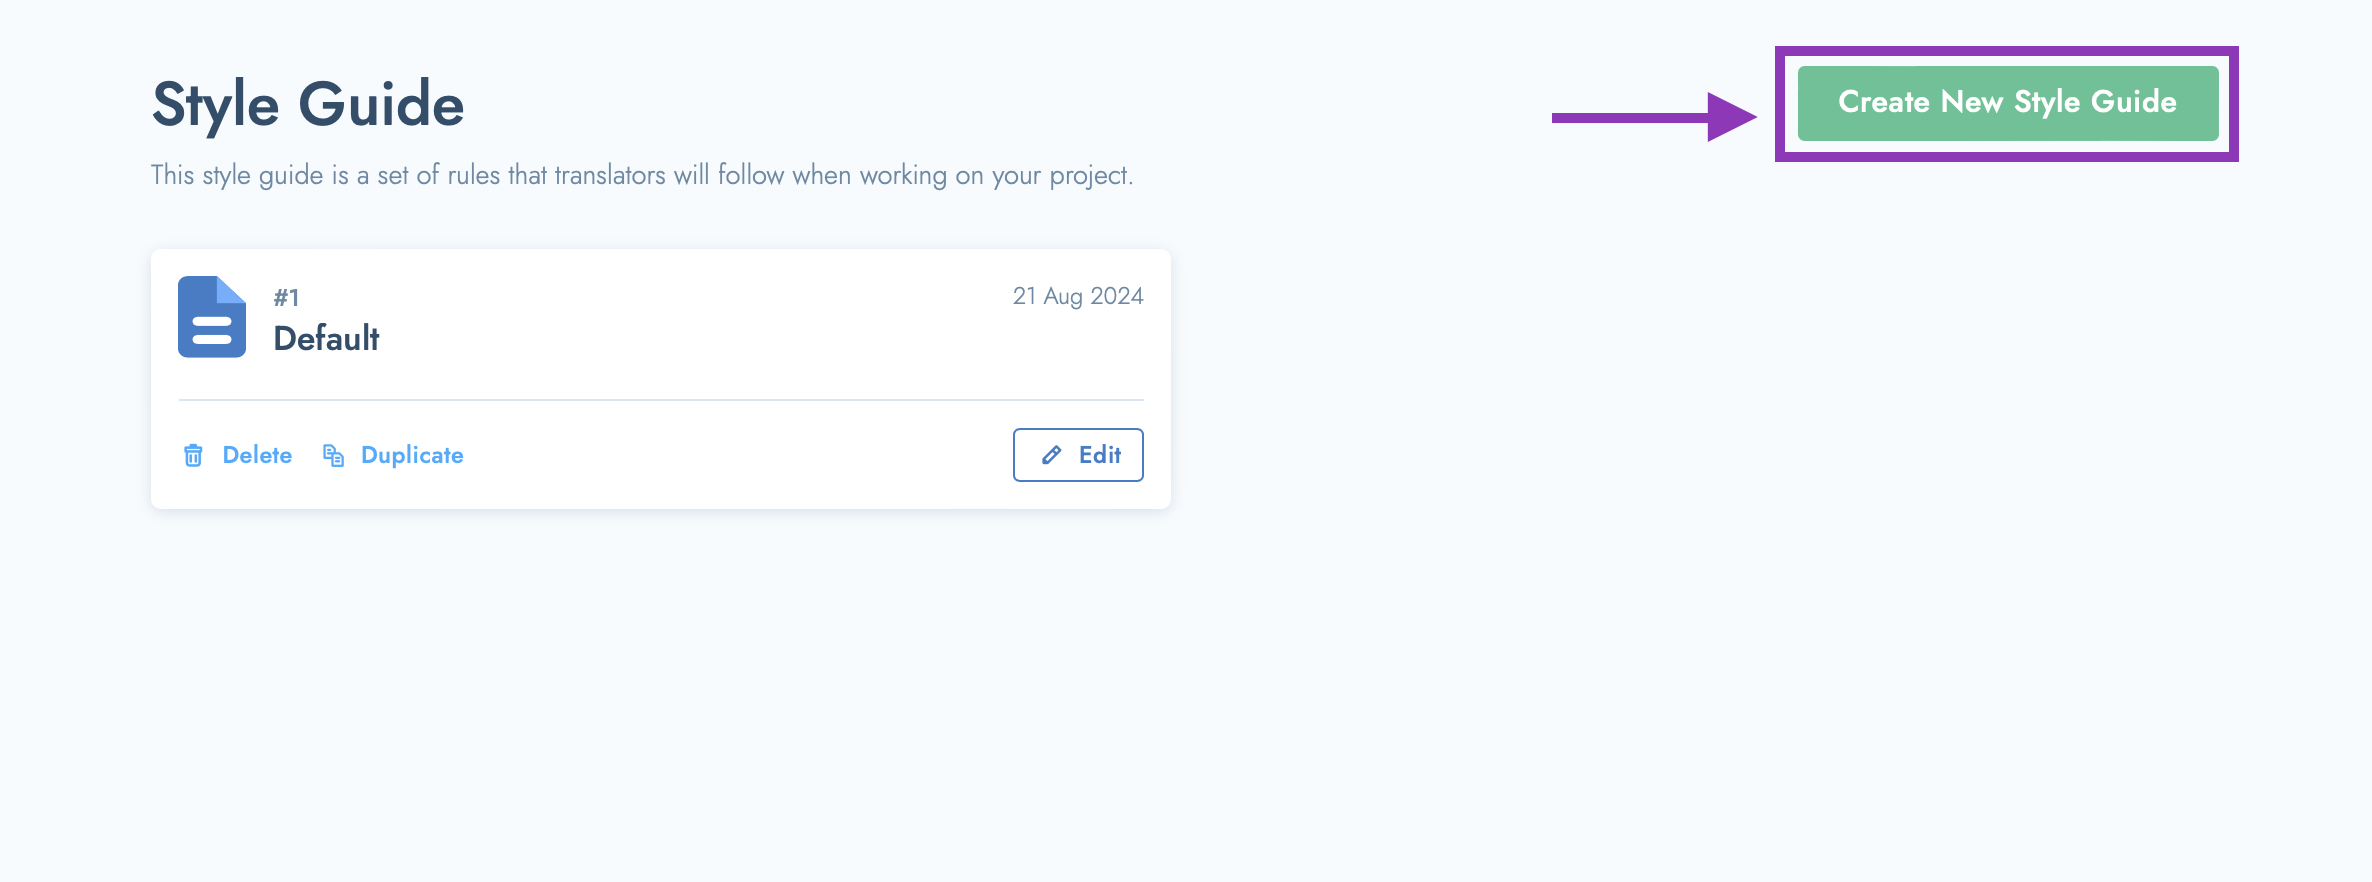2372x882 pixels.
Task: Click the word 'translators' in subtitle
Action: point(610,175)
